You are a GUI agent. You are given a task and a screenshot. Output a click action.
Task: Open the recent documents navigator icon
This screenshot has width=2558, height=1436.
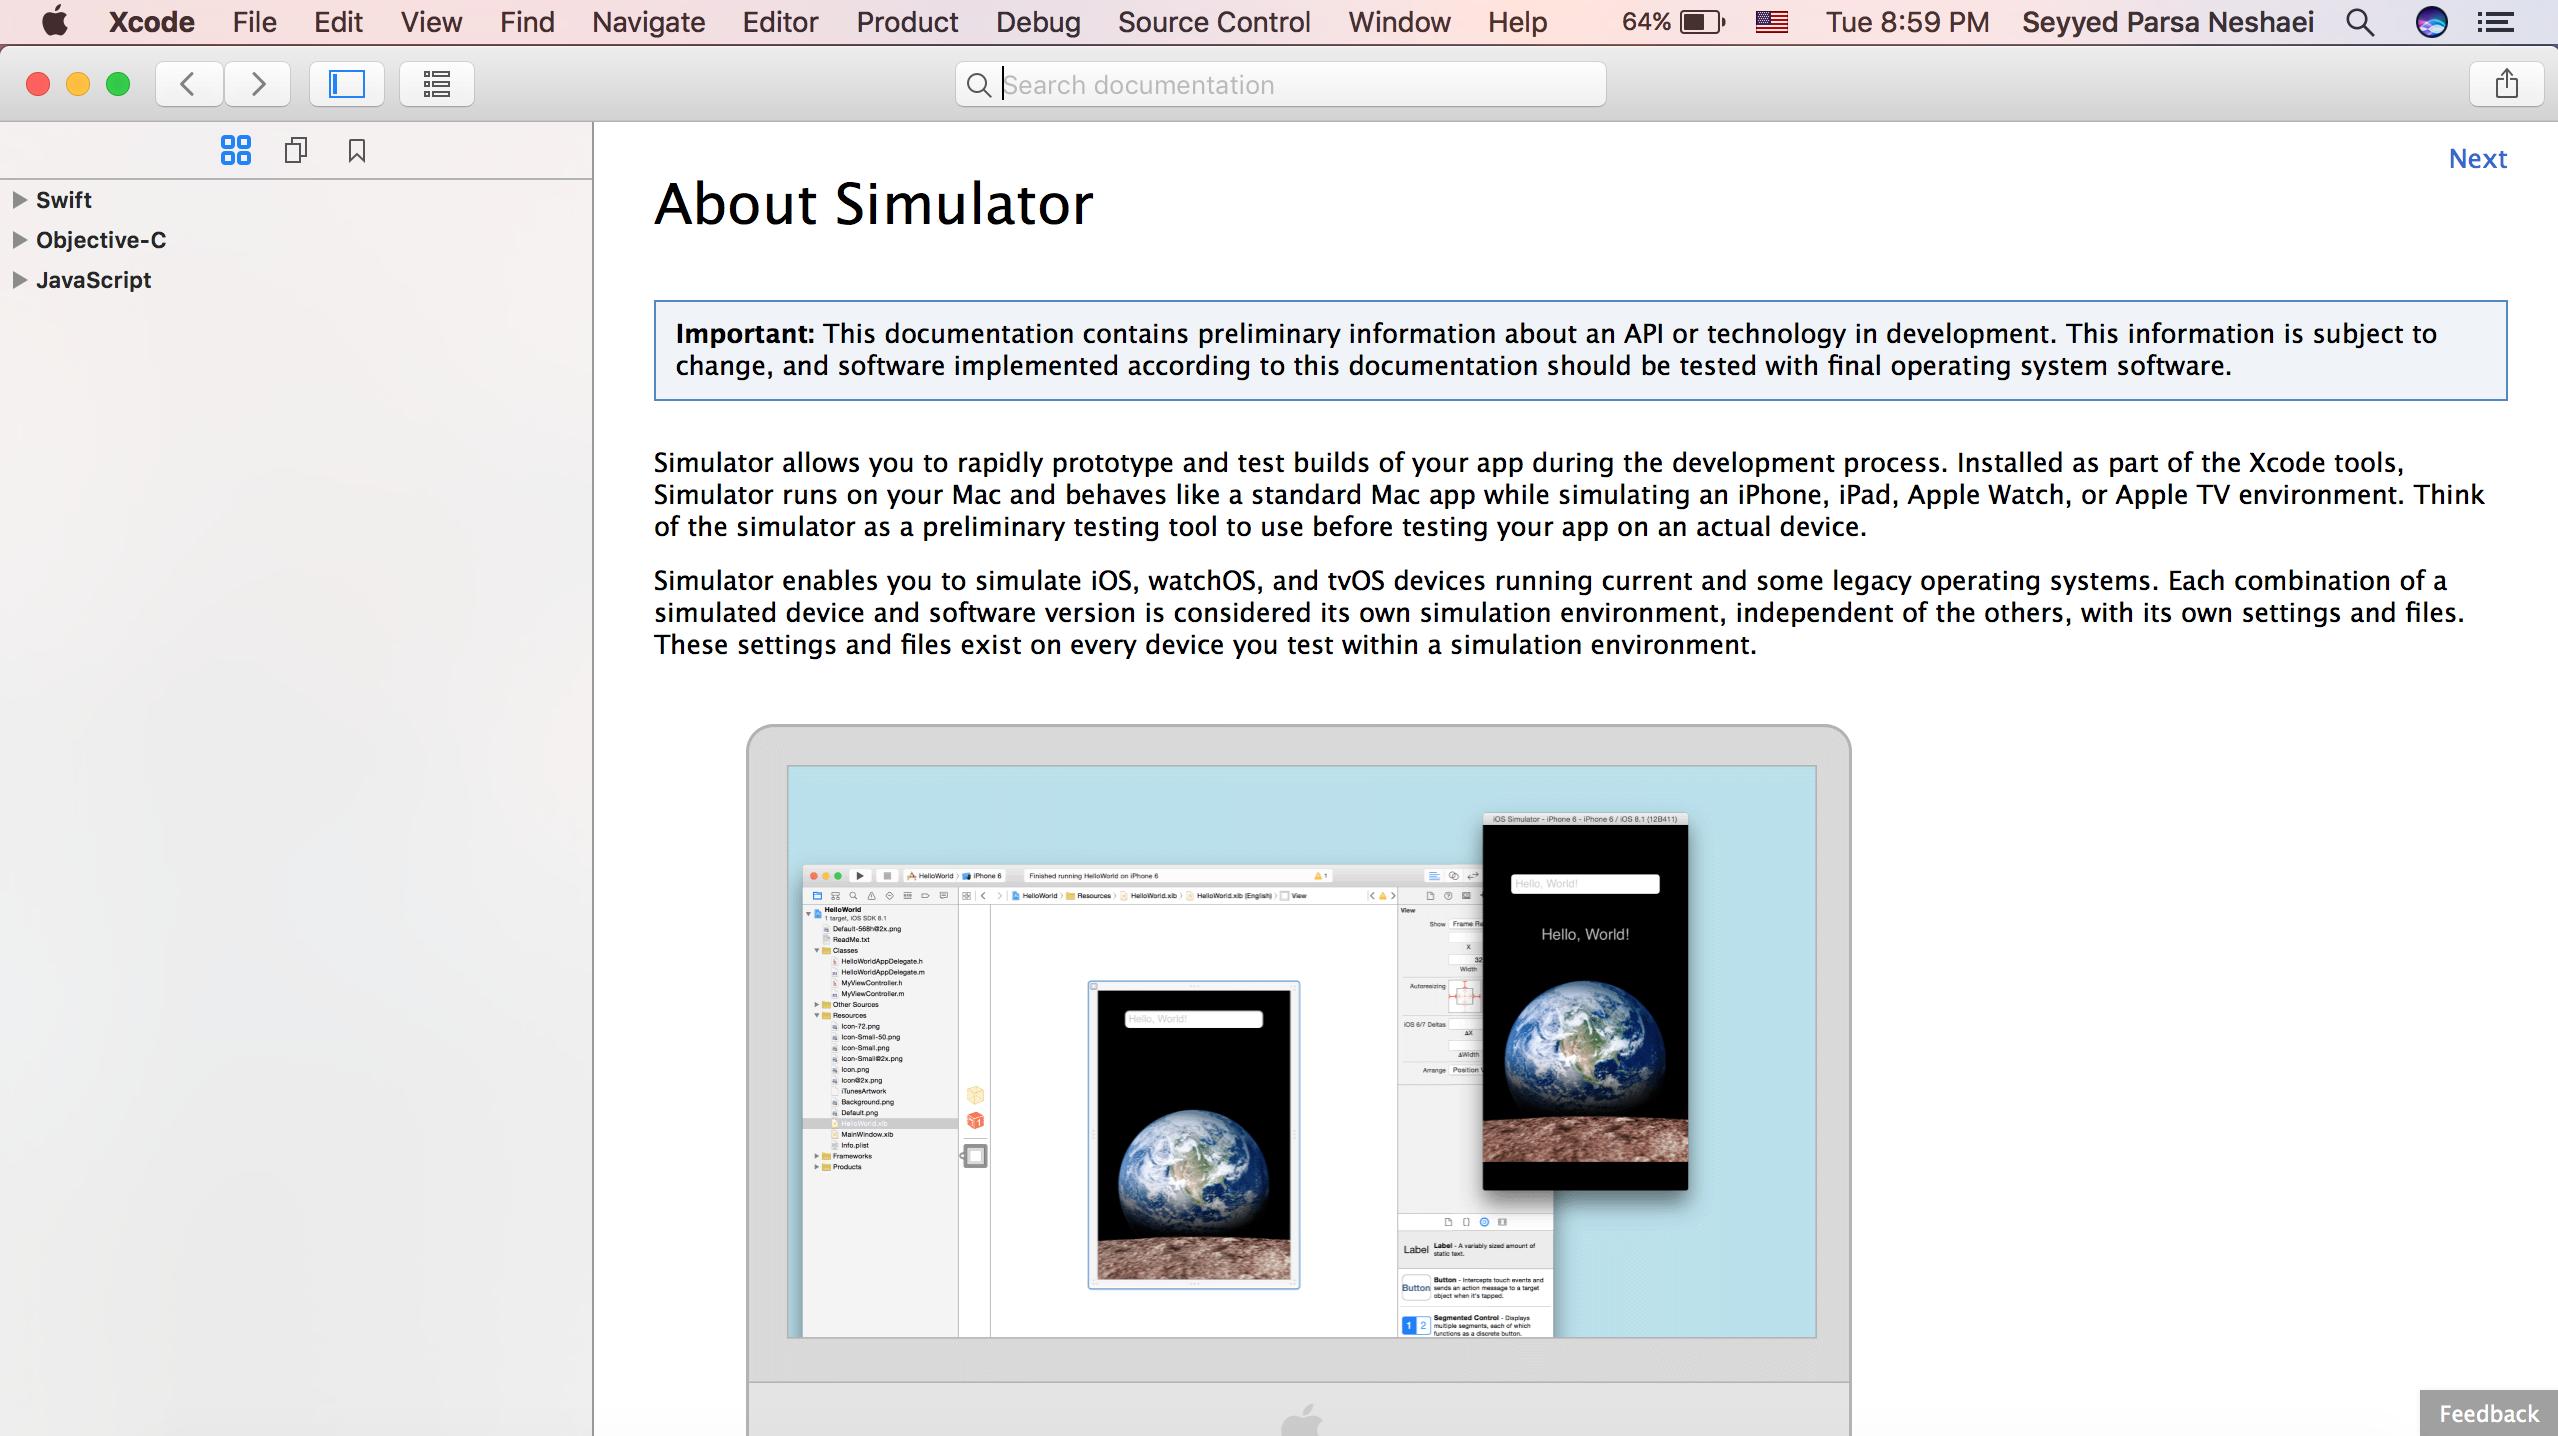[296, 151]
